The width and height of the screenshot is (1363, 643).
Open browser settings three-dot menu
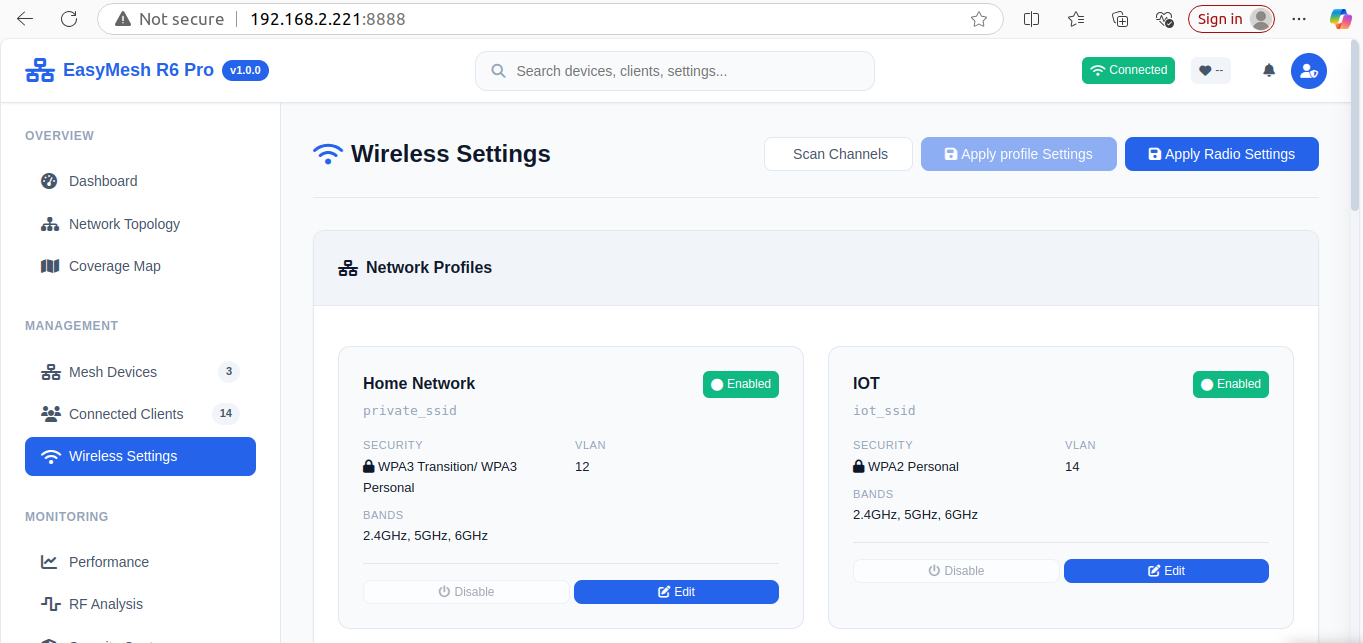pos(1299,19)
